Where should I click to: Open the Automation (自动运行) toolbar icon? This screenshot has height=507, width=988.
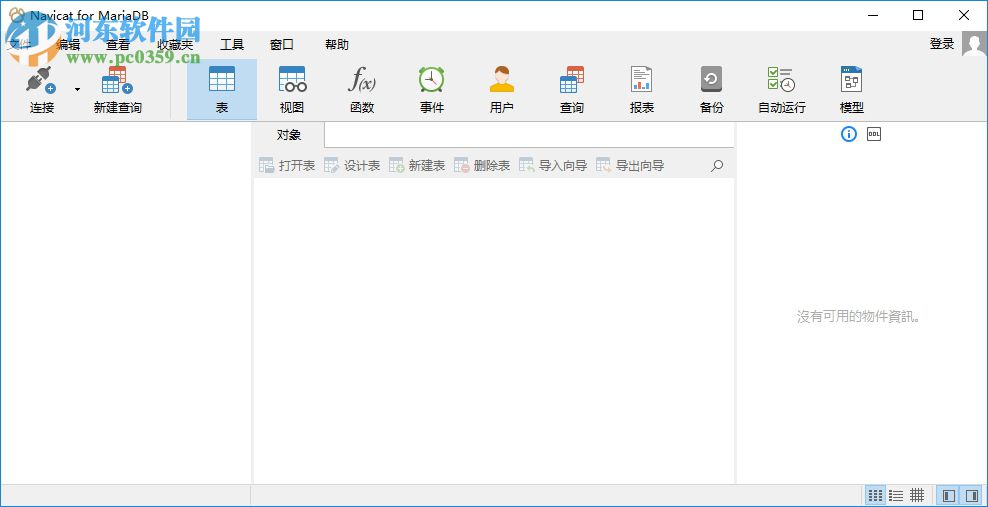pyautogui.click(x=781, y=90)
